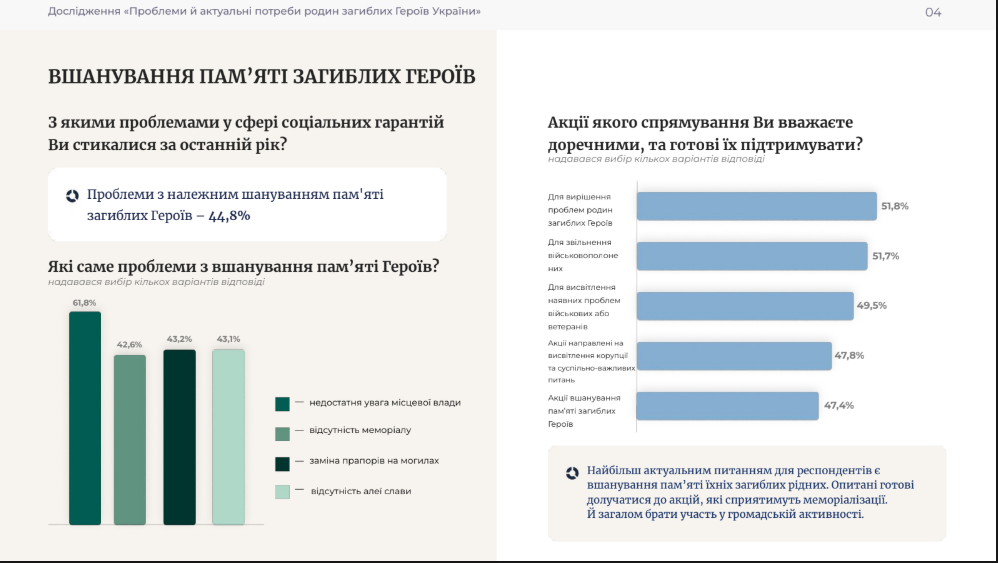Click the "ВШАНУВАННЯ ПАМ'ЯТІ ЗАГИБЛИХ ГЕРОЇВ" heading
Image resolution: width=998 pixels, height=563 pixels.
tap(262, 77)
